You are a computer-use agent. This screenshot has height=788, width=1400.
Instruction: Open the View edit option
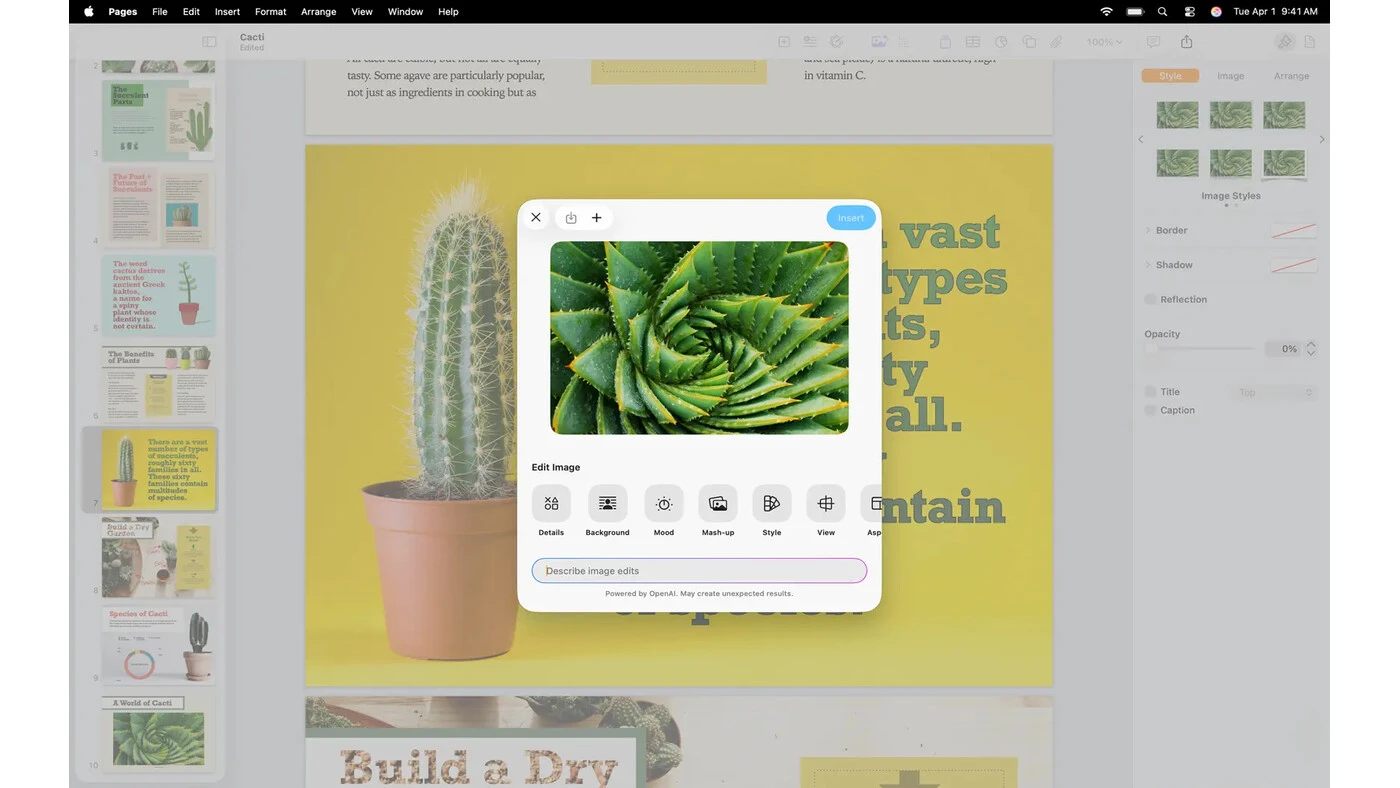tap(826, 503)
